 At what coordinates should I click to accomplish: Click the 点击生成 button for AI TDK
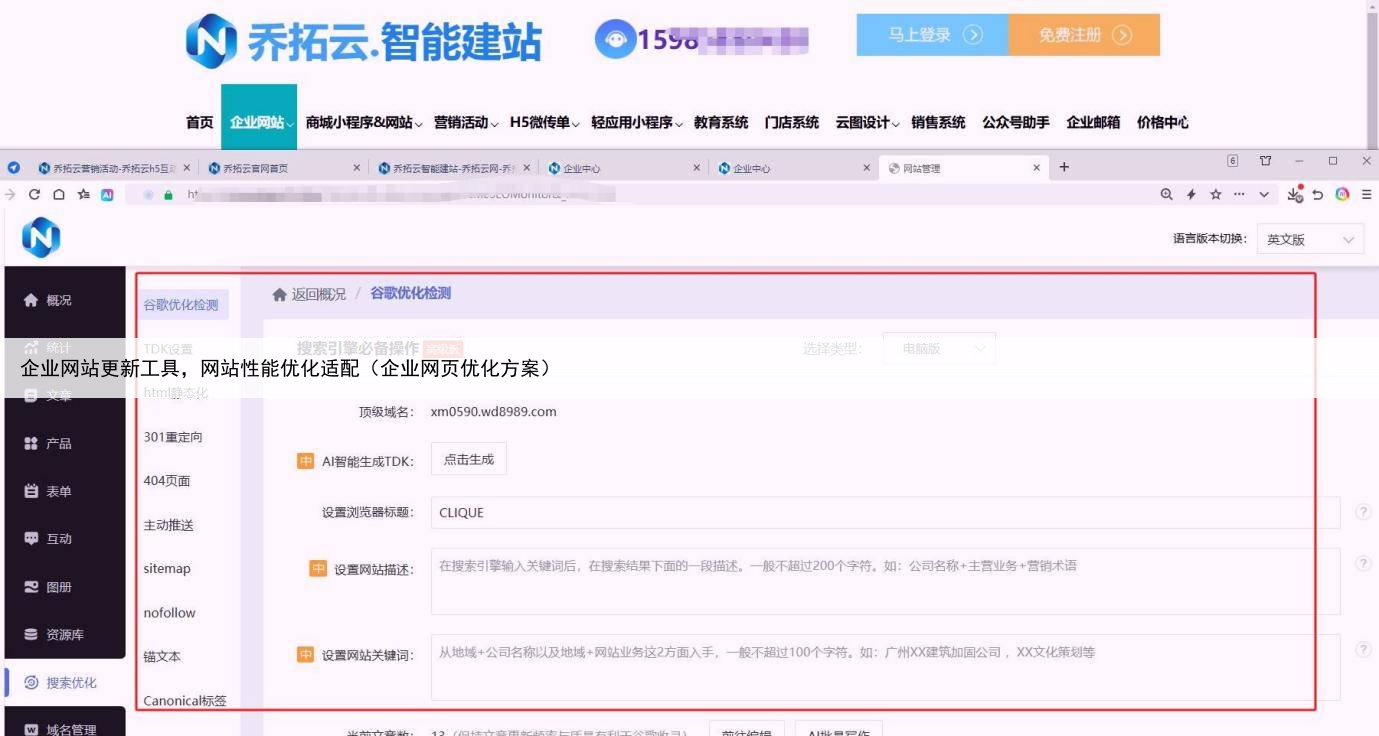click(x=468, y=459)
